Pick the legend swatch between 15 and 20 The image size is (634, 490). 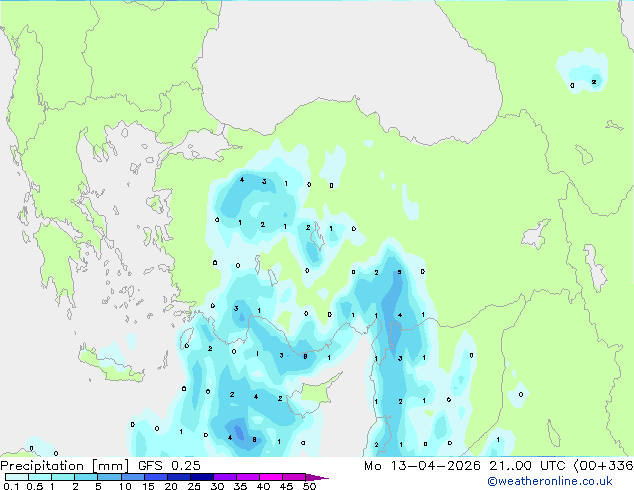[x=156, y=477]
